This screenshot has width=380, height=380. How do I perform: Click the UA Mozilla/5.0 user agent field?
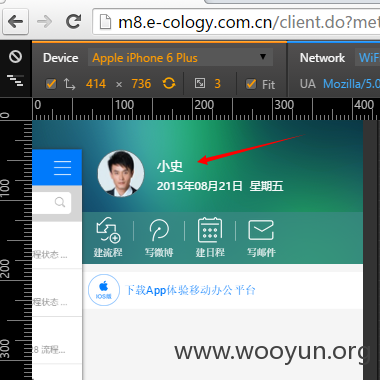(x=351, y=84)
